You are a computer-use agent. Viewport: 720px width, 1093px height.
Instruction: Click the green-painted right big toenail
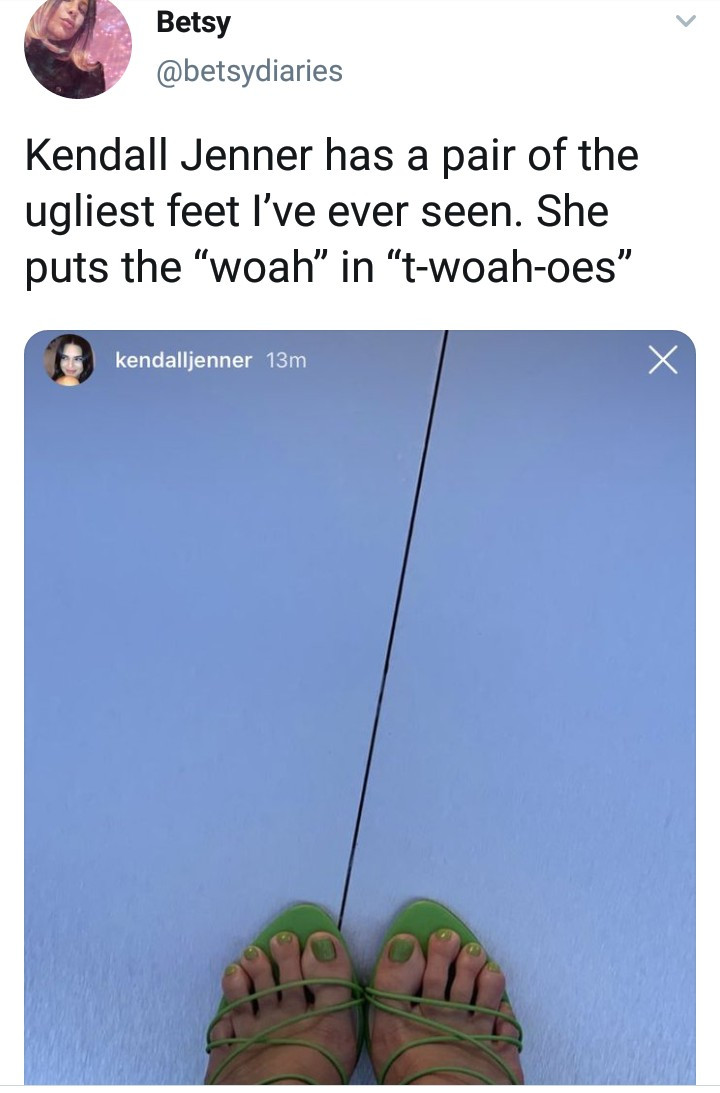(399, 949)
